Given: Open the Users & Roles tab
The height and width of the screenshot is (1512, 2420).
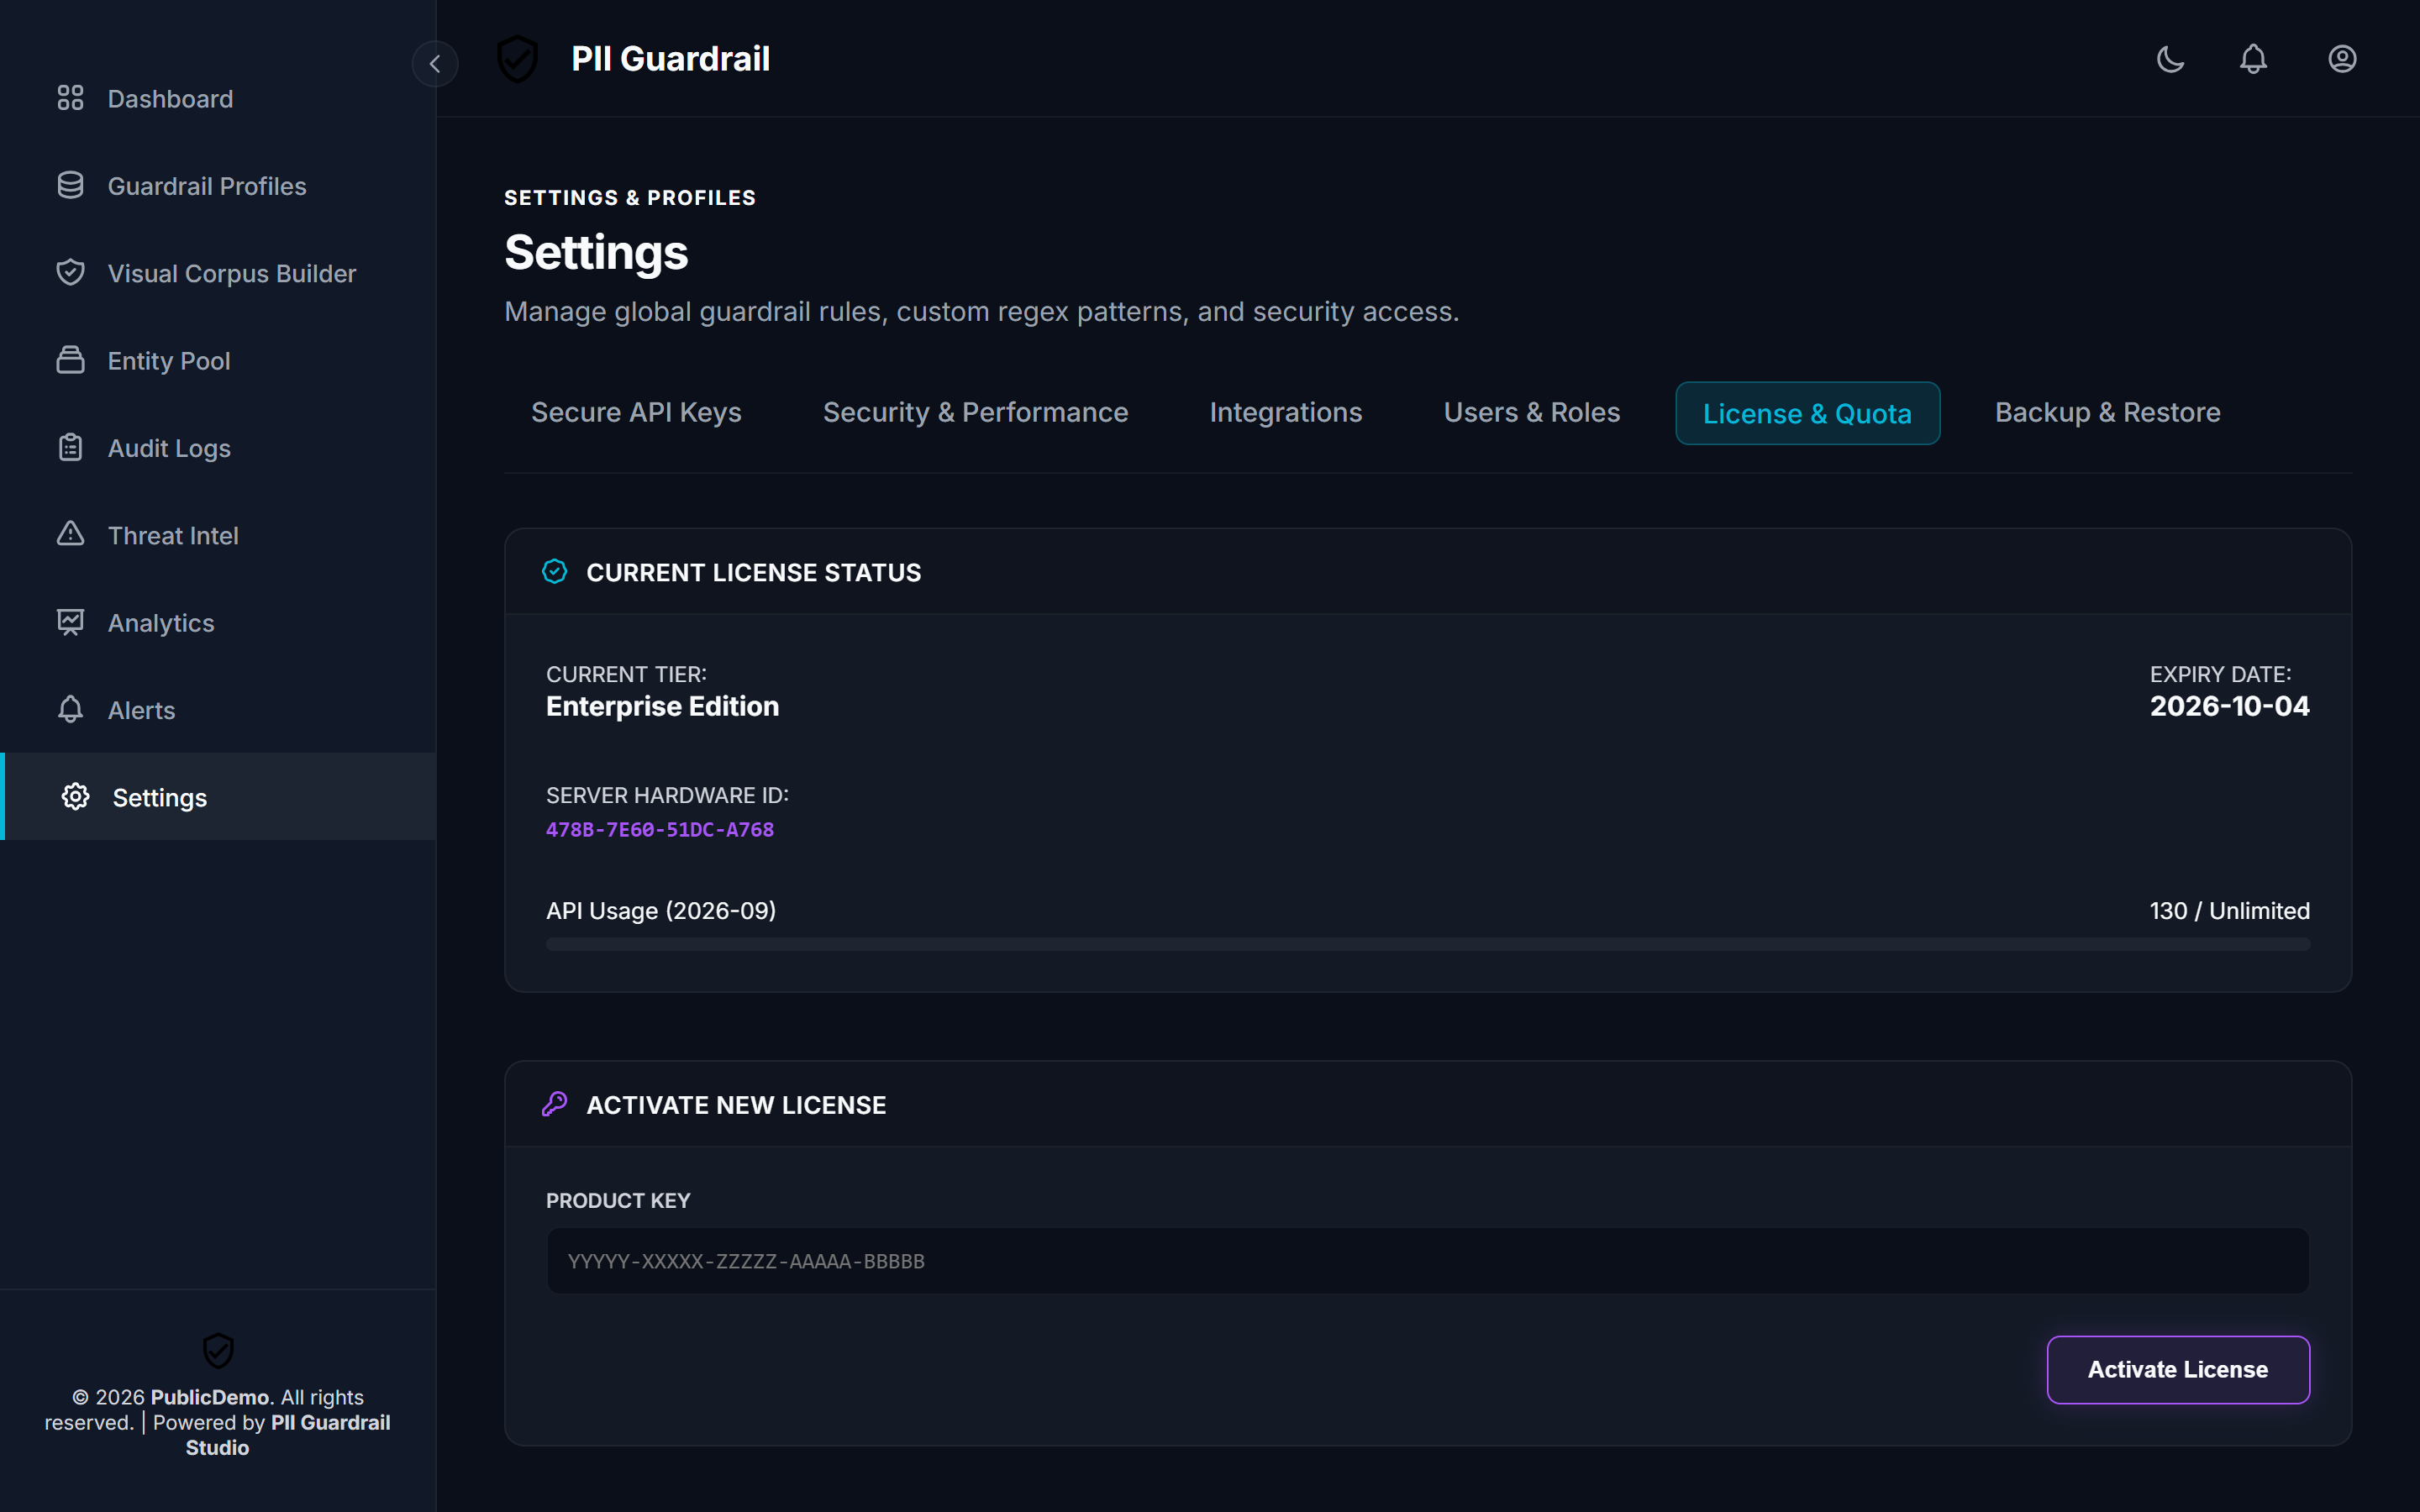Looking at the screenshot, I should [1531, 412].
